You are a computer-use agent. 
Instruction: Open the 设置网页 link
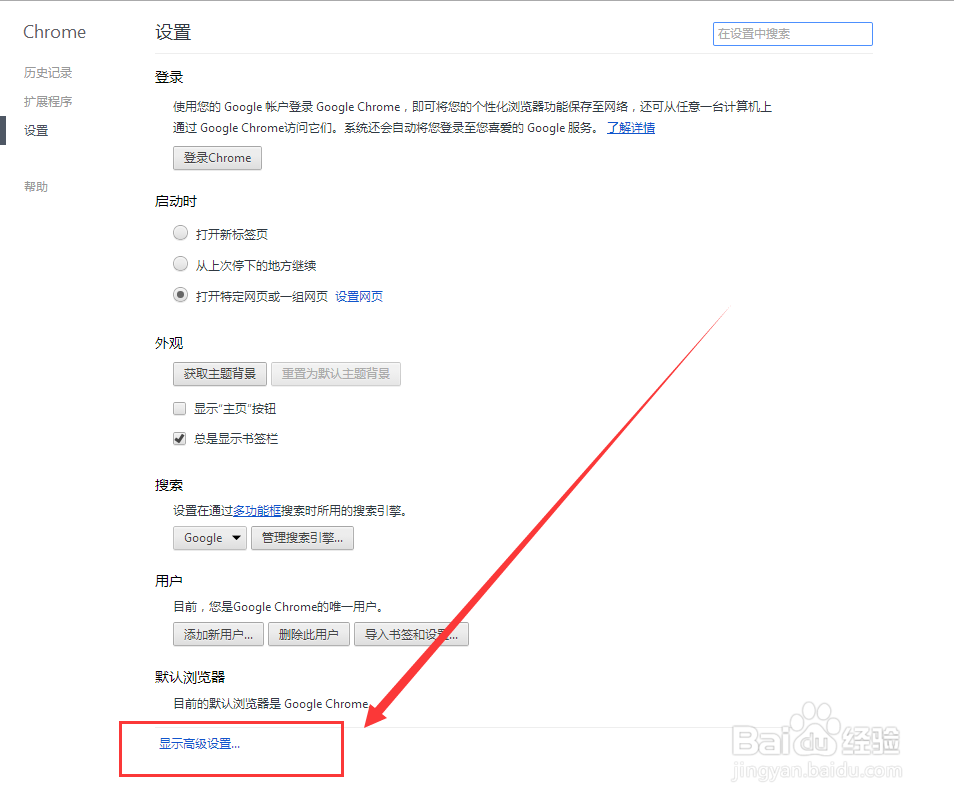click(x=359, y=296)
